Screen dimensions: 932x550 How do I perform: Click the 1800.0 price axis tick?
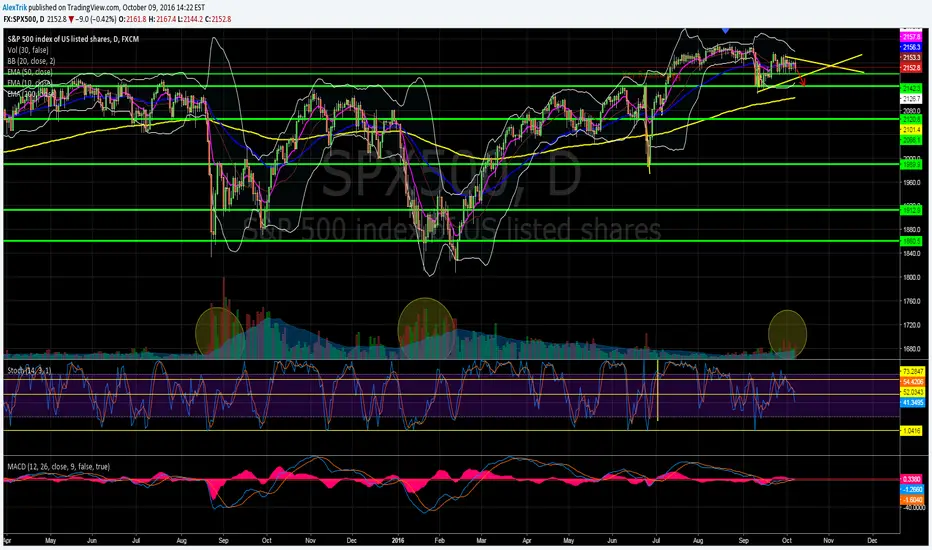tap(911, 277)
